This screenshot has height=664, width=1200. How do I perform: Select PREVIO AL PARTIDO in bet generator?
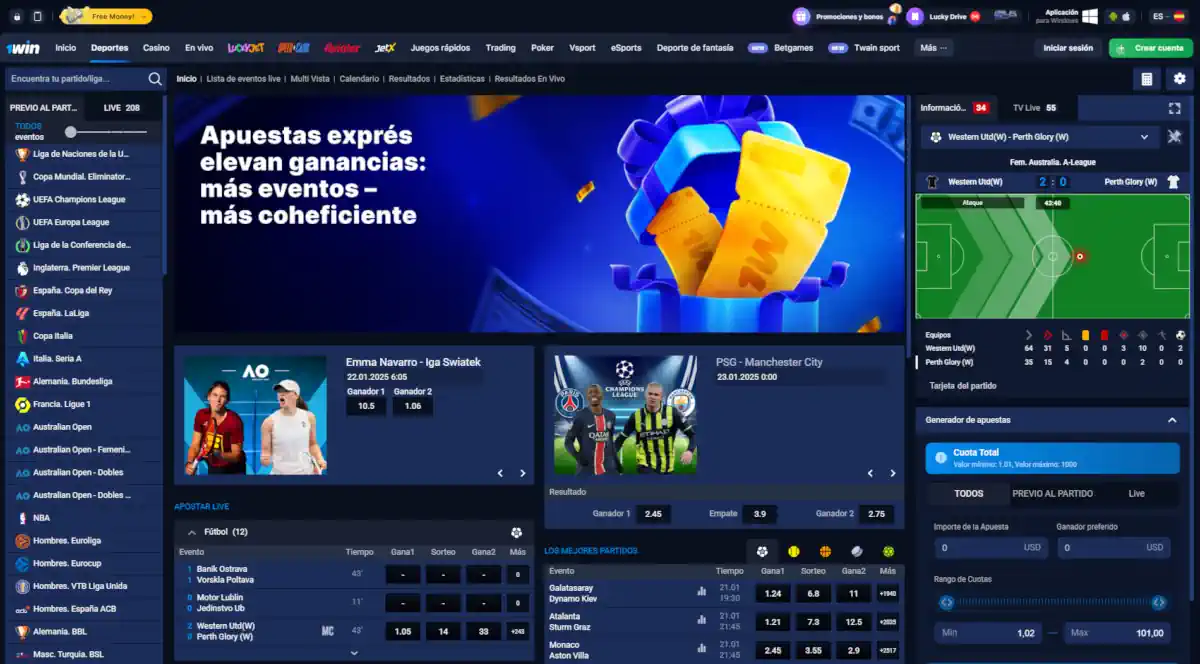(x=1052, y=493)
